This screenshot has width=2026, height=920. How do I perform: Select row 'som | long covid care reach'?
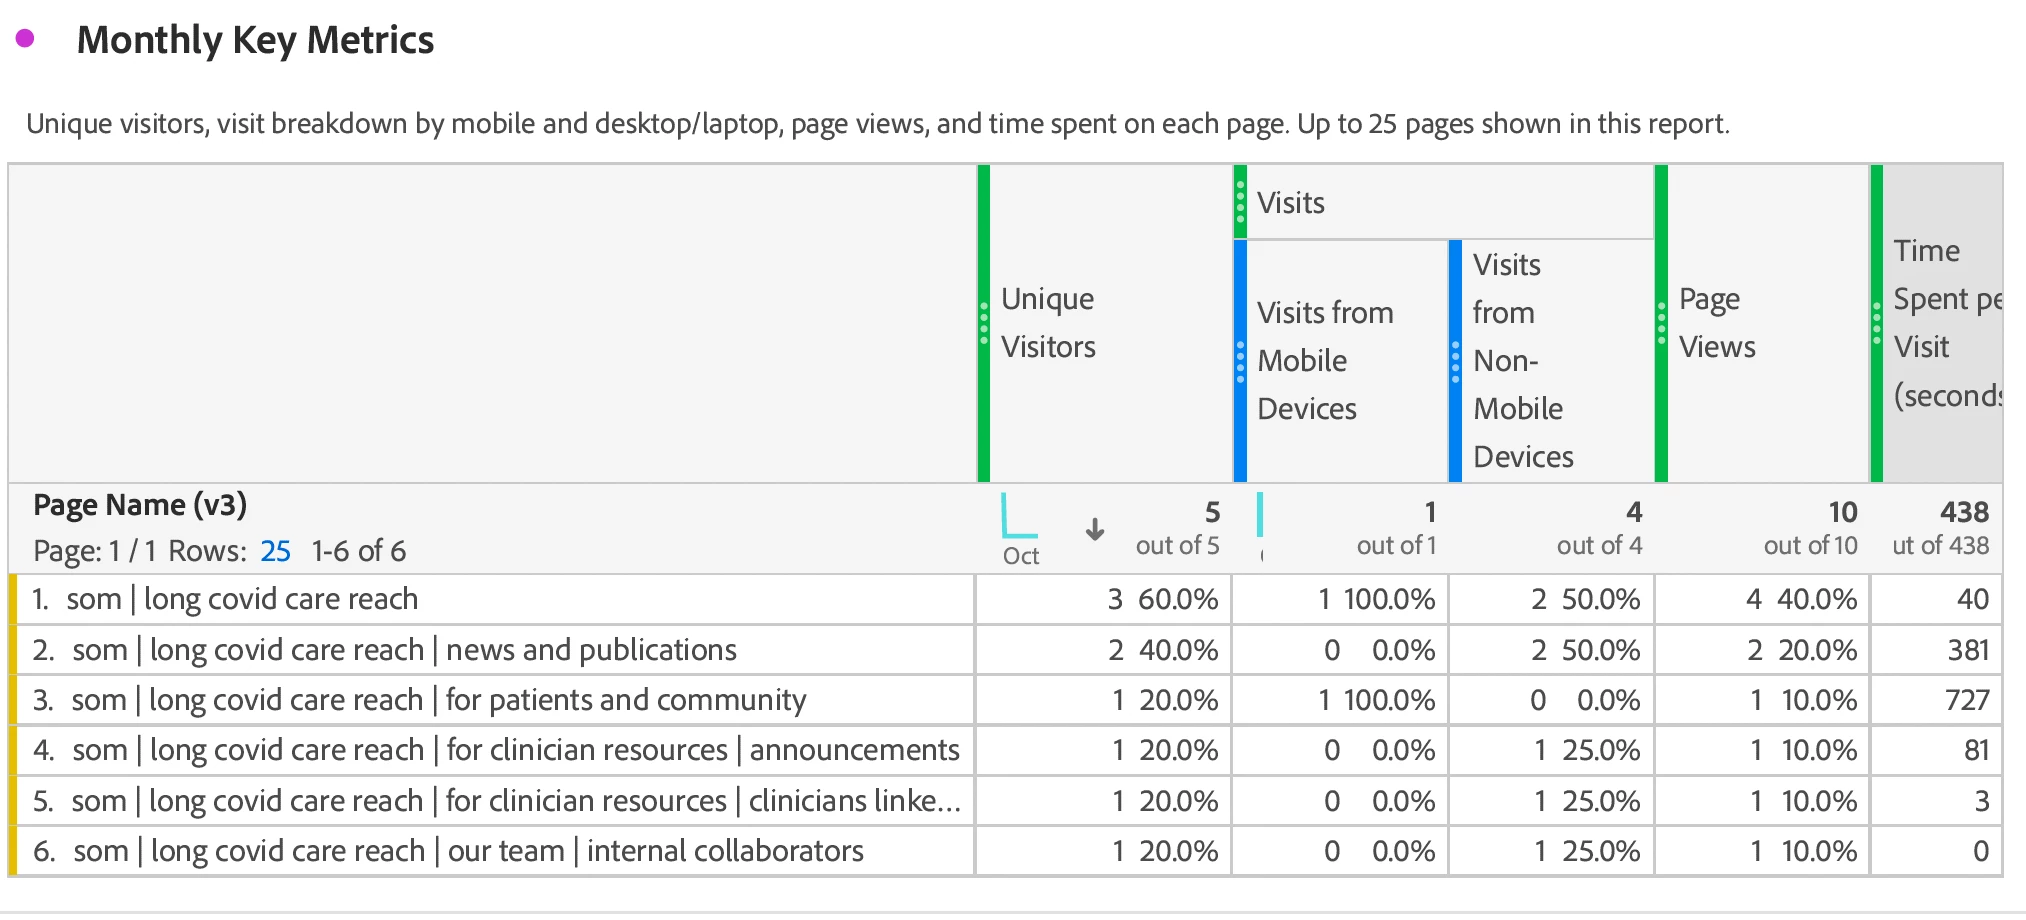pos(242,599)
